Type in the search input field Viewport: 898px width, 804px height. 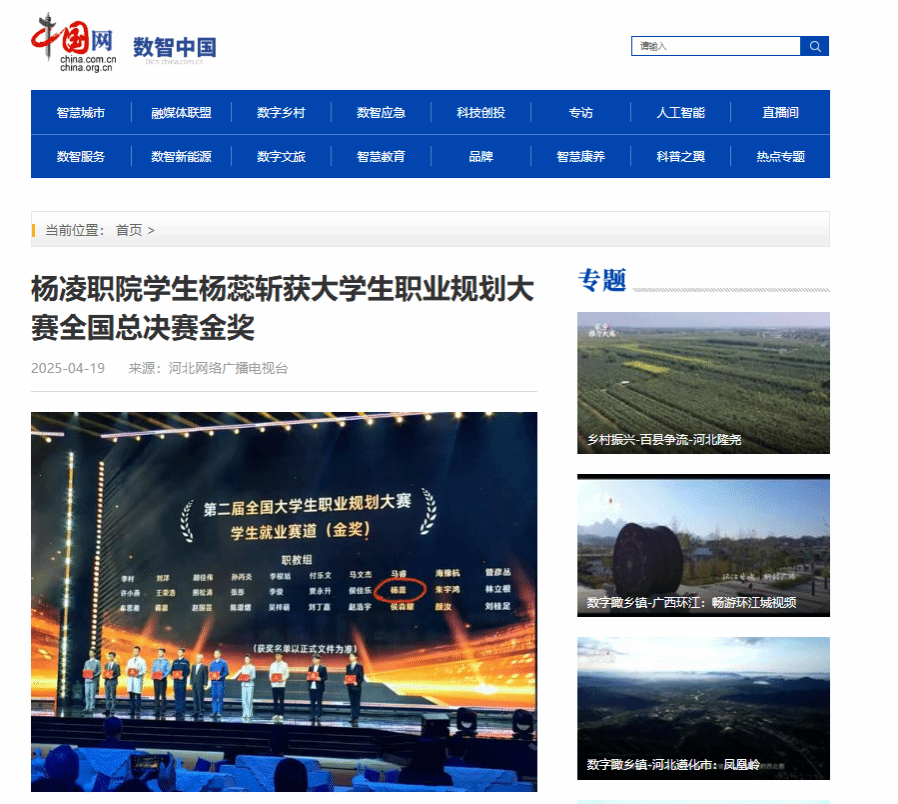(715, 46)
